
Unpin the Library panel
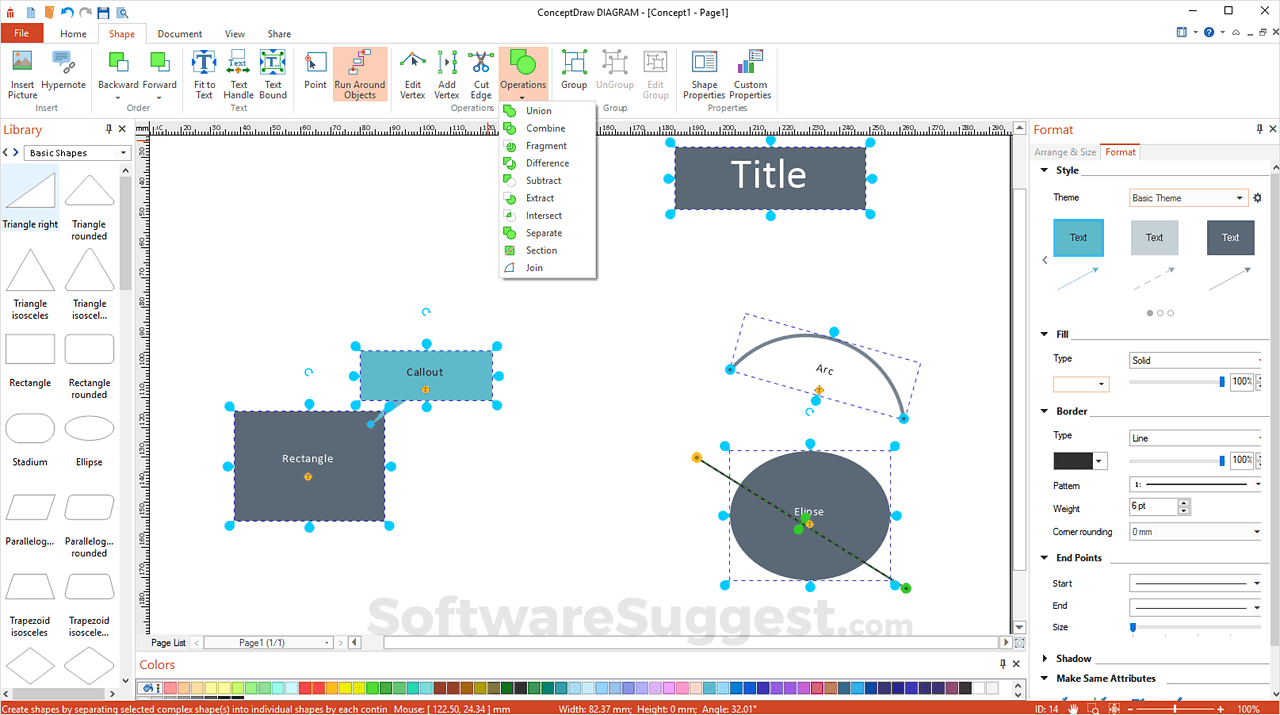click(109, 129)
